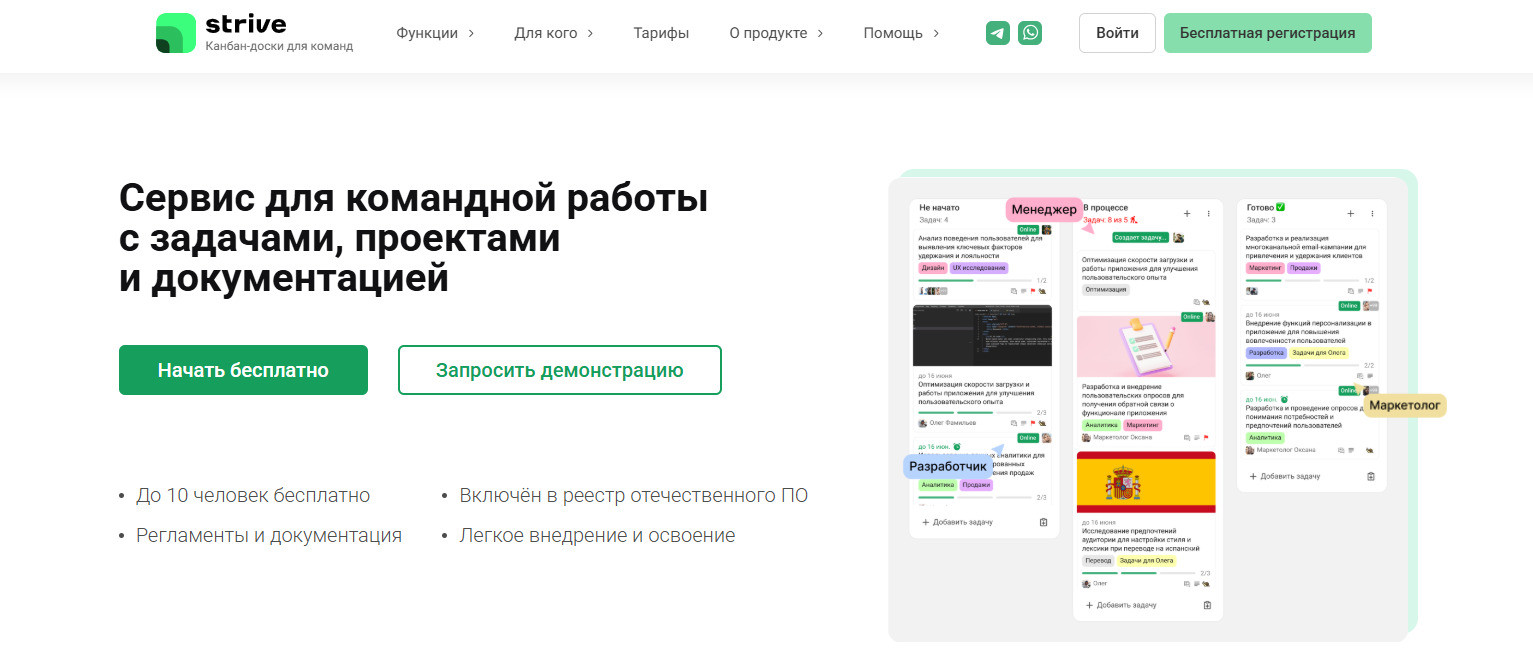The image size is (1533, 672).
Task: Expand the chevron next to О продукте
Action: tap(820, 33)
